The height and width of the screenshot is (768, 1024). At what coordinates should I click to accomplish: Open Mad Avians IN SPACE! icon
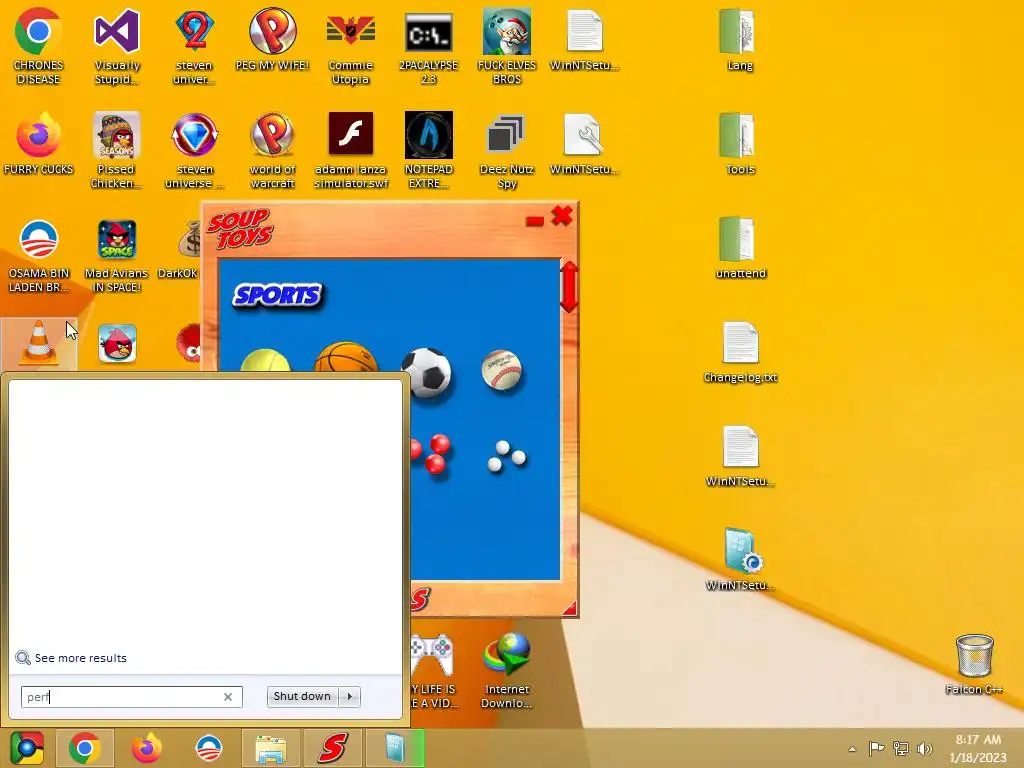click(x=116, y=255)
